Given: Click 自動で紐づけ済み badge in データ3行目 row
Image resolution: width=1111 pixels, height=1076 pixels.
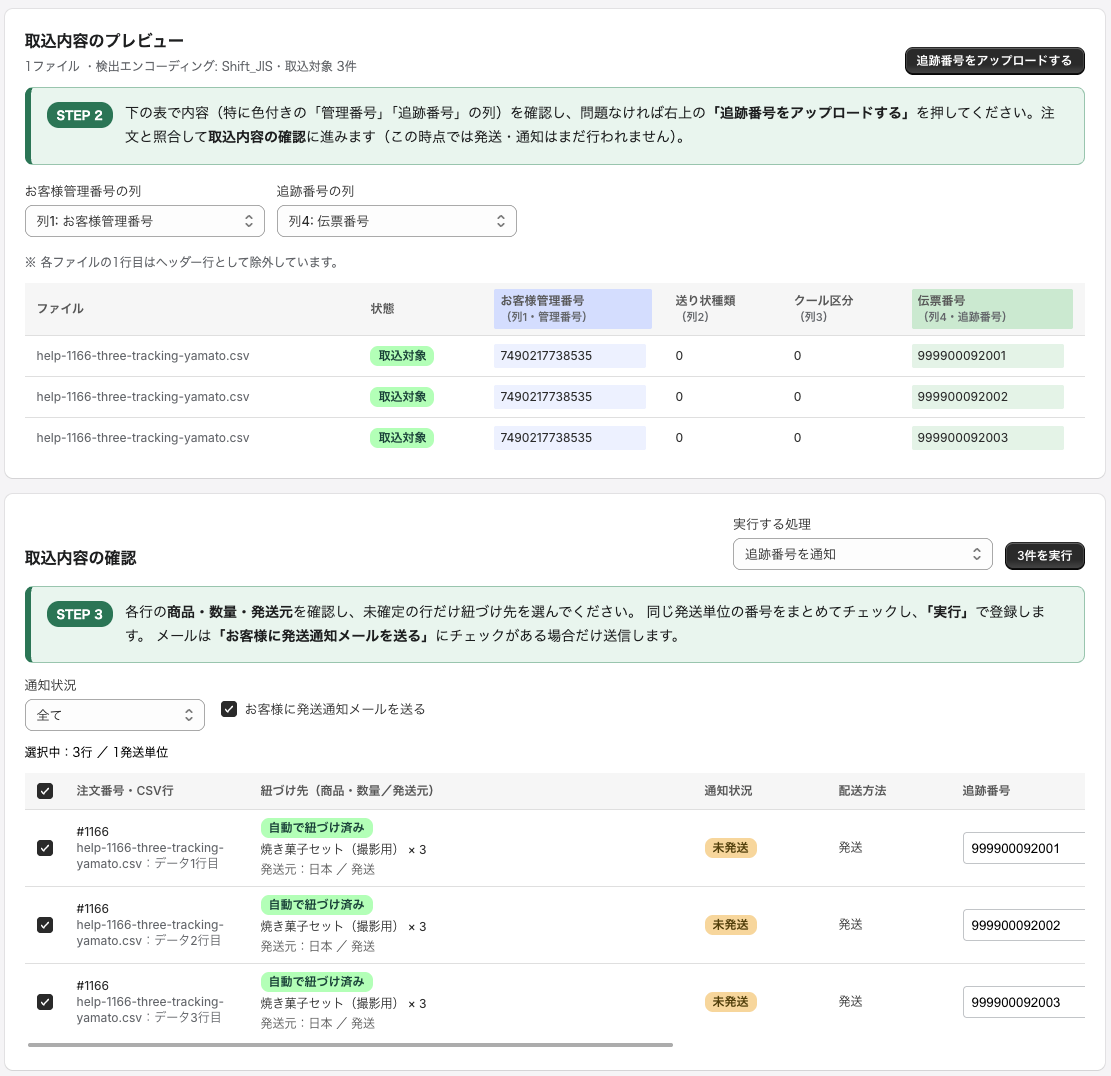Looking at the screenshot, I should pyautogui.click(x=317, y=982).
